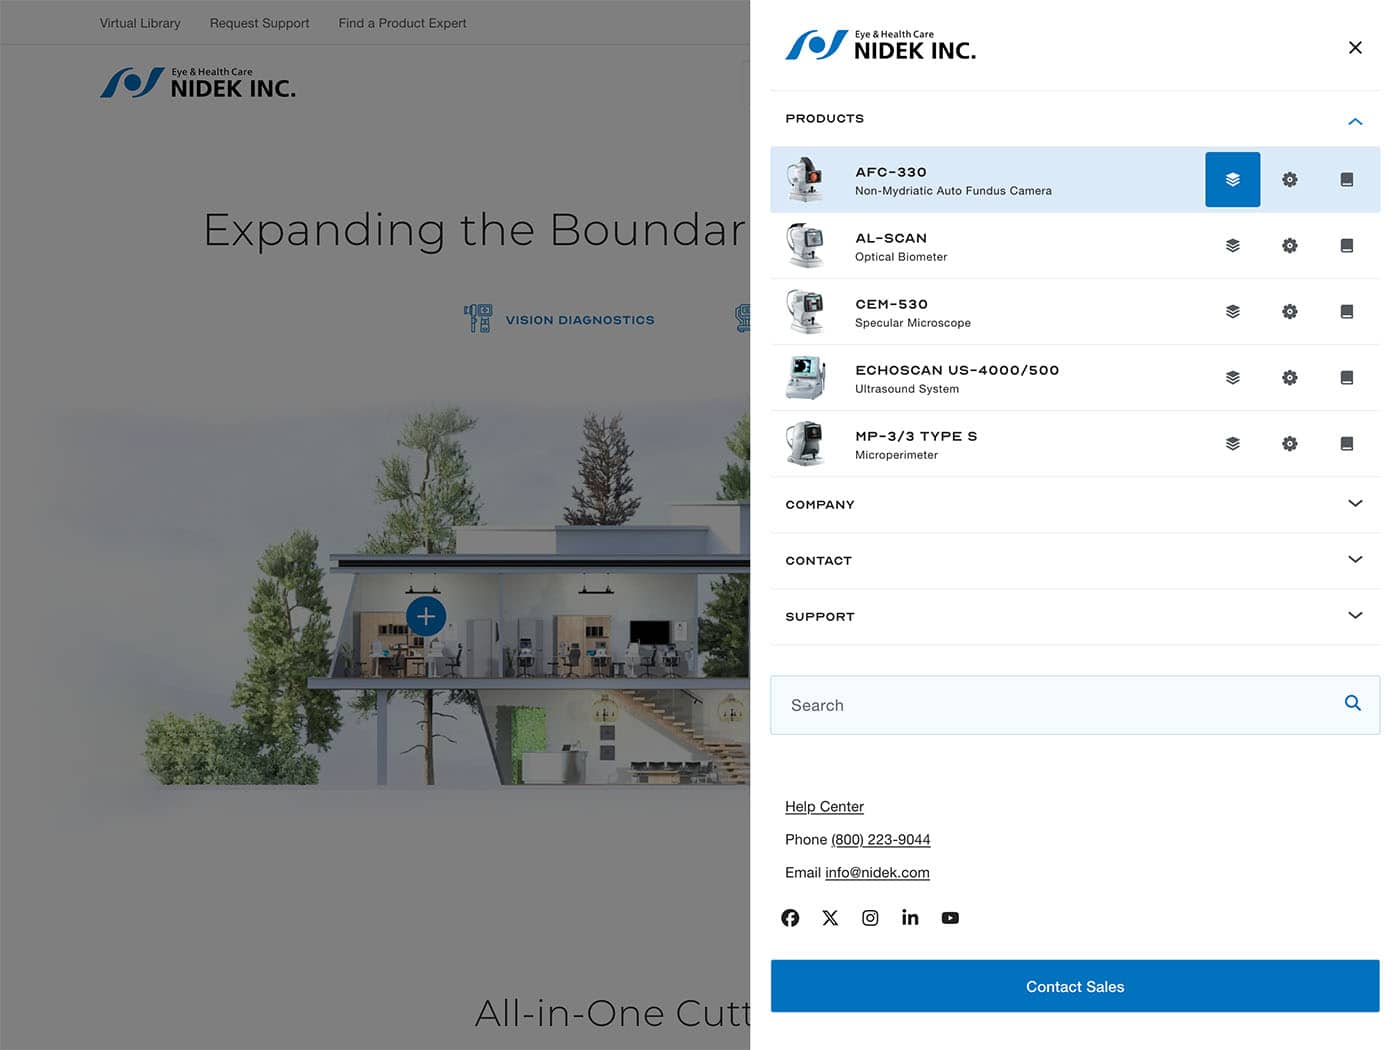Click the book icon for AL-Scan
The width and height of the screenshot is (1400, 1050).
pyautogui.click(x=1347, y=246)
